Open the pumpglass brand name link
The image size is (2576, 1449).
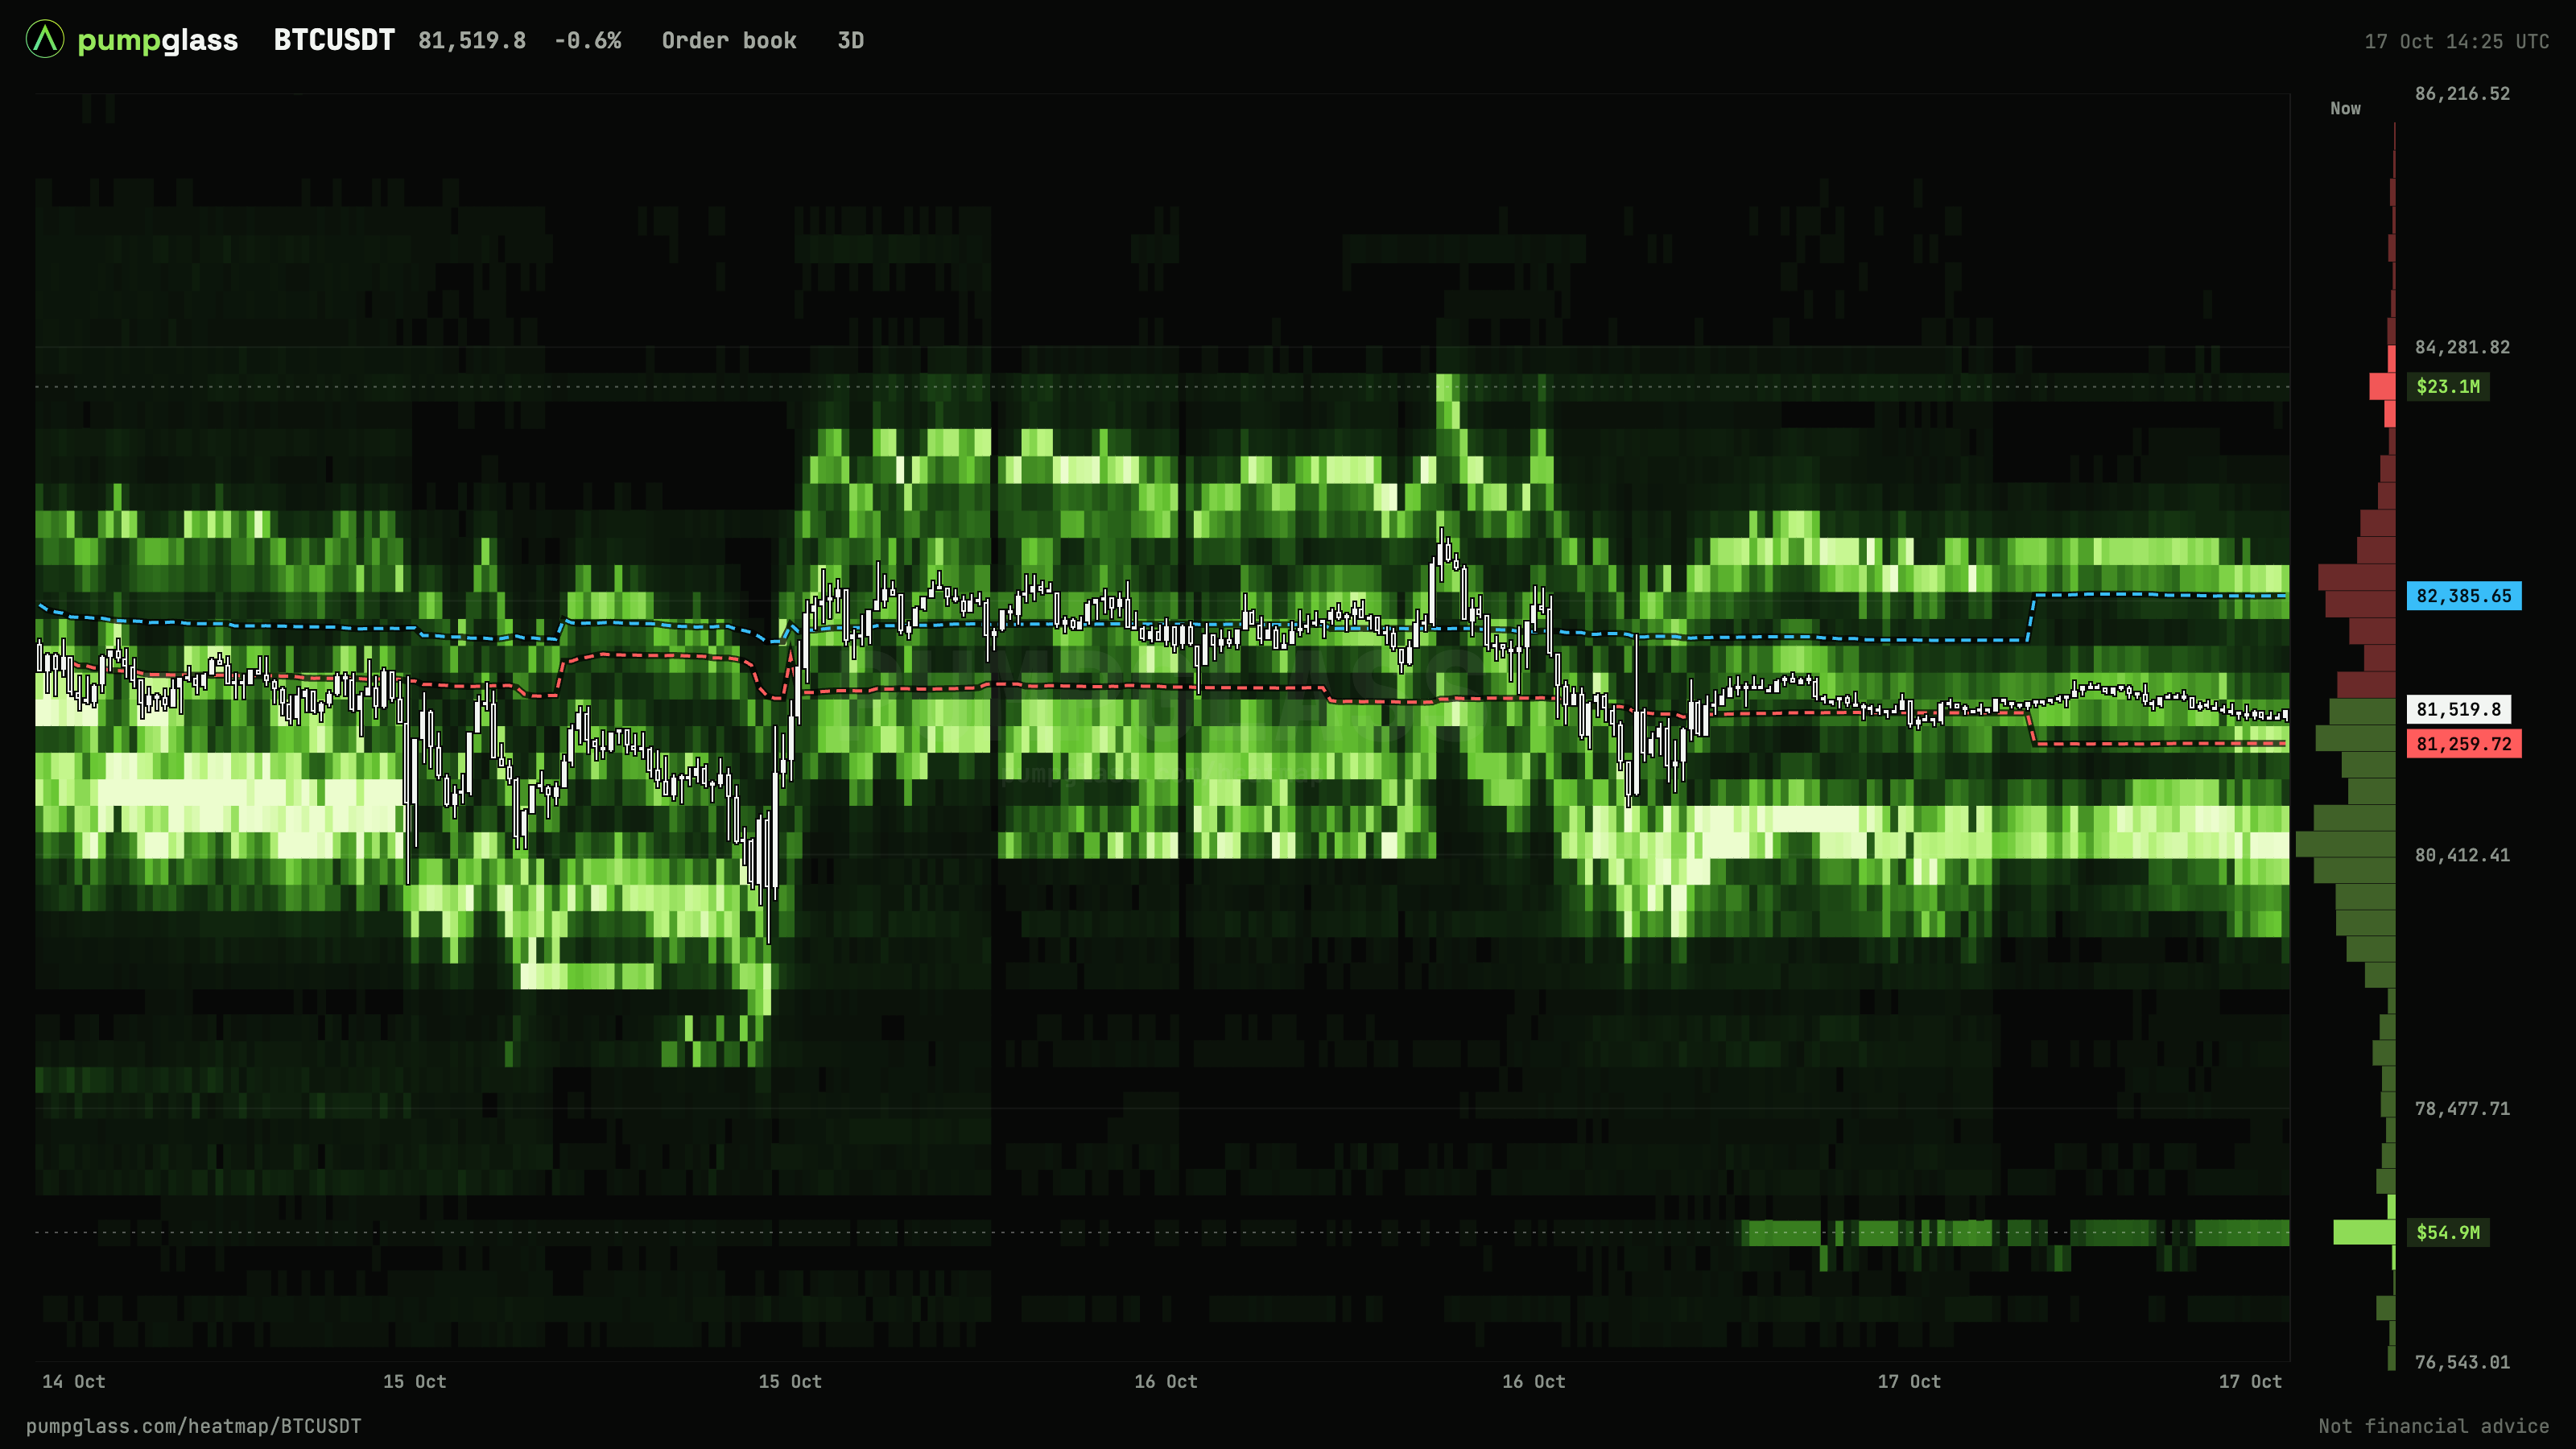158,41
